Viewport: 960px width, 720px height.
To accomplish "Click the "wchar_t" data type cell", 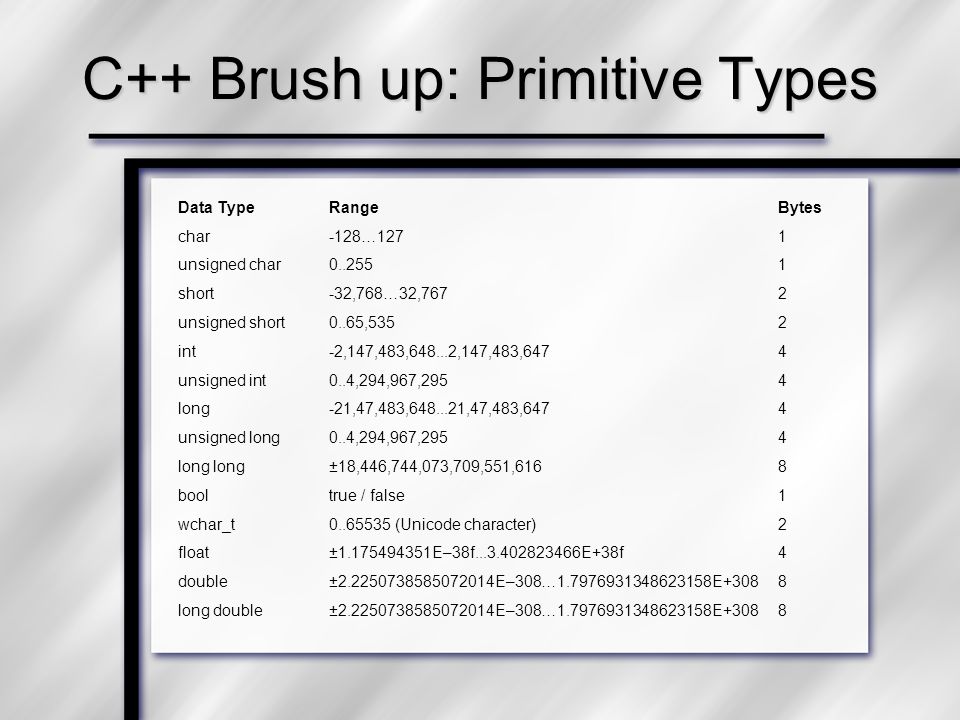I will coord(206,525).
